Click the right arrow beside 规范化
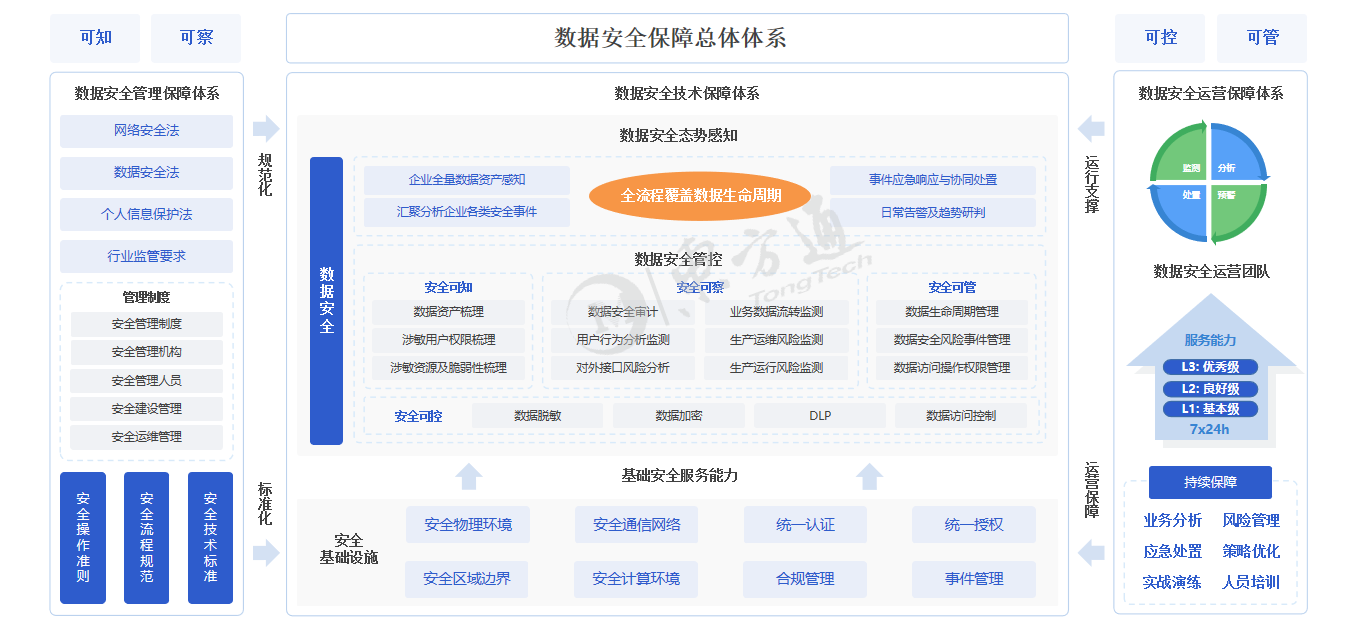The width and height of the screenshot is (1347, 628). 266,129
